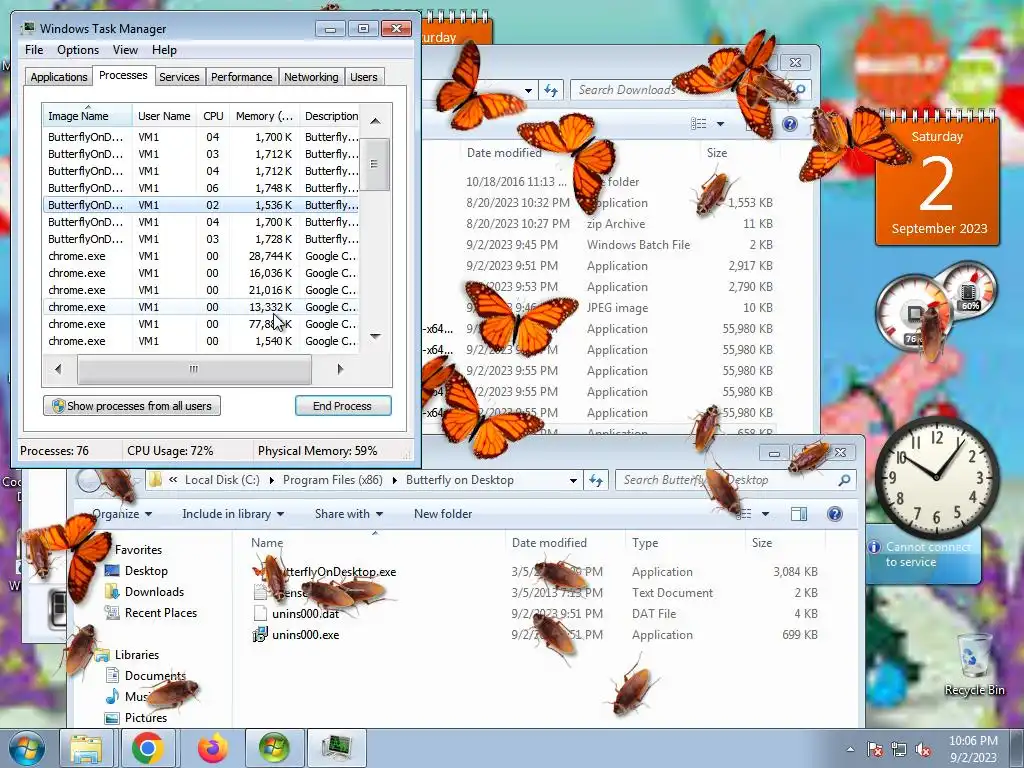The image size is (1024, 768).
Task: Click the refresh icon in Downloads address bar
Action: 551,90
